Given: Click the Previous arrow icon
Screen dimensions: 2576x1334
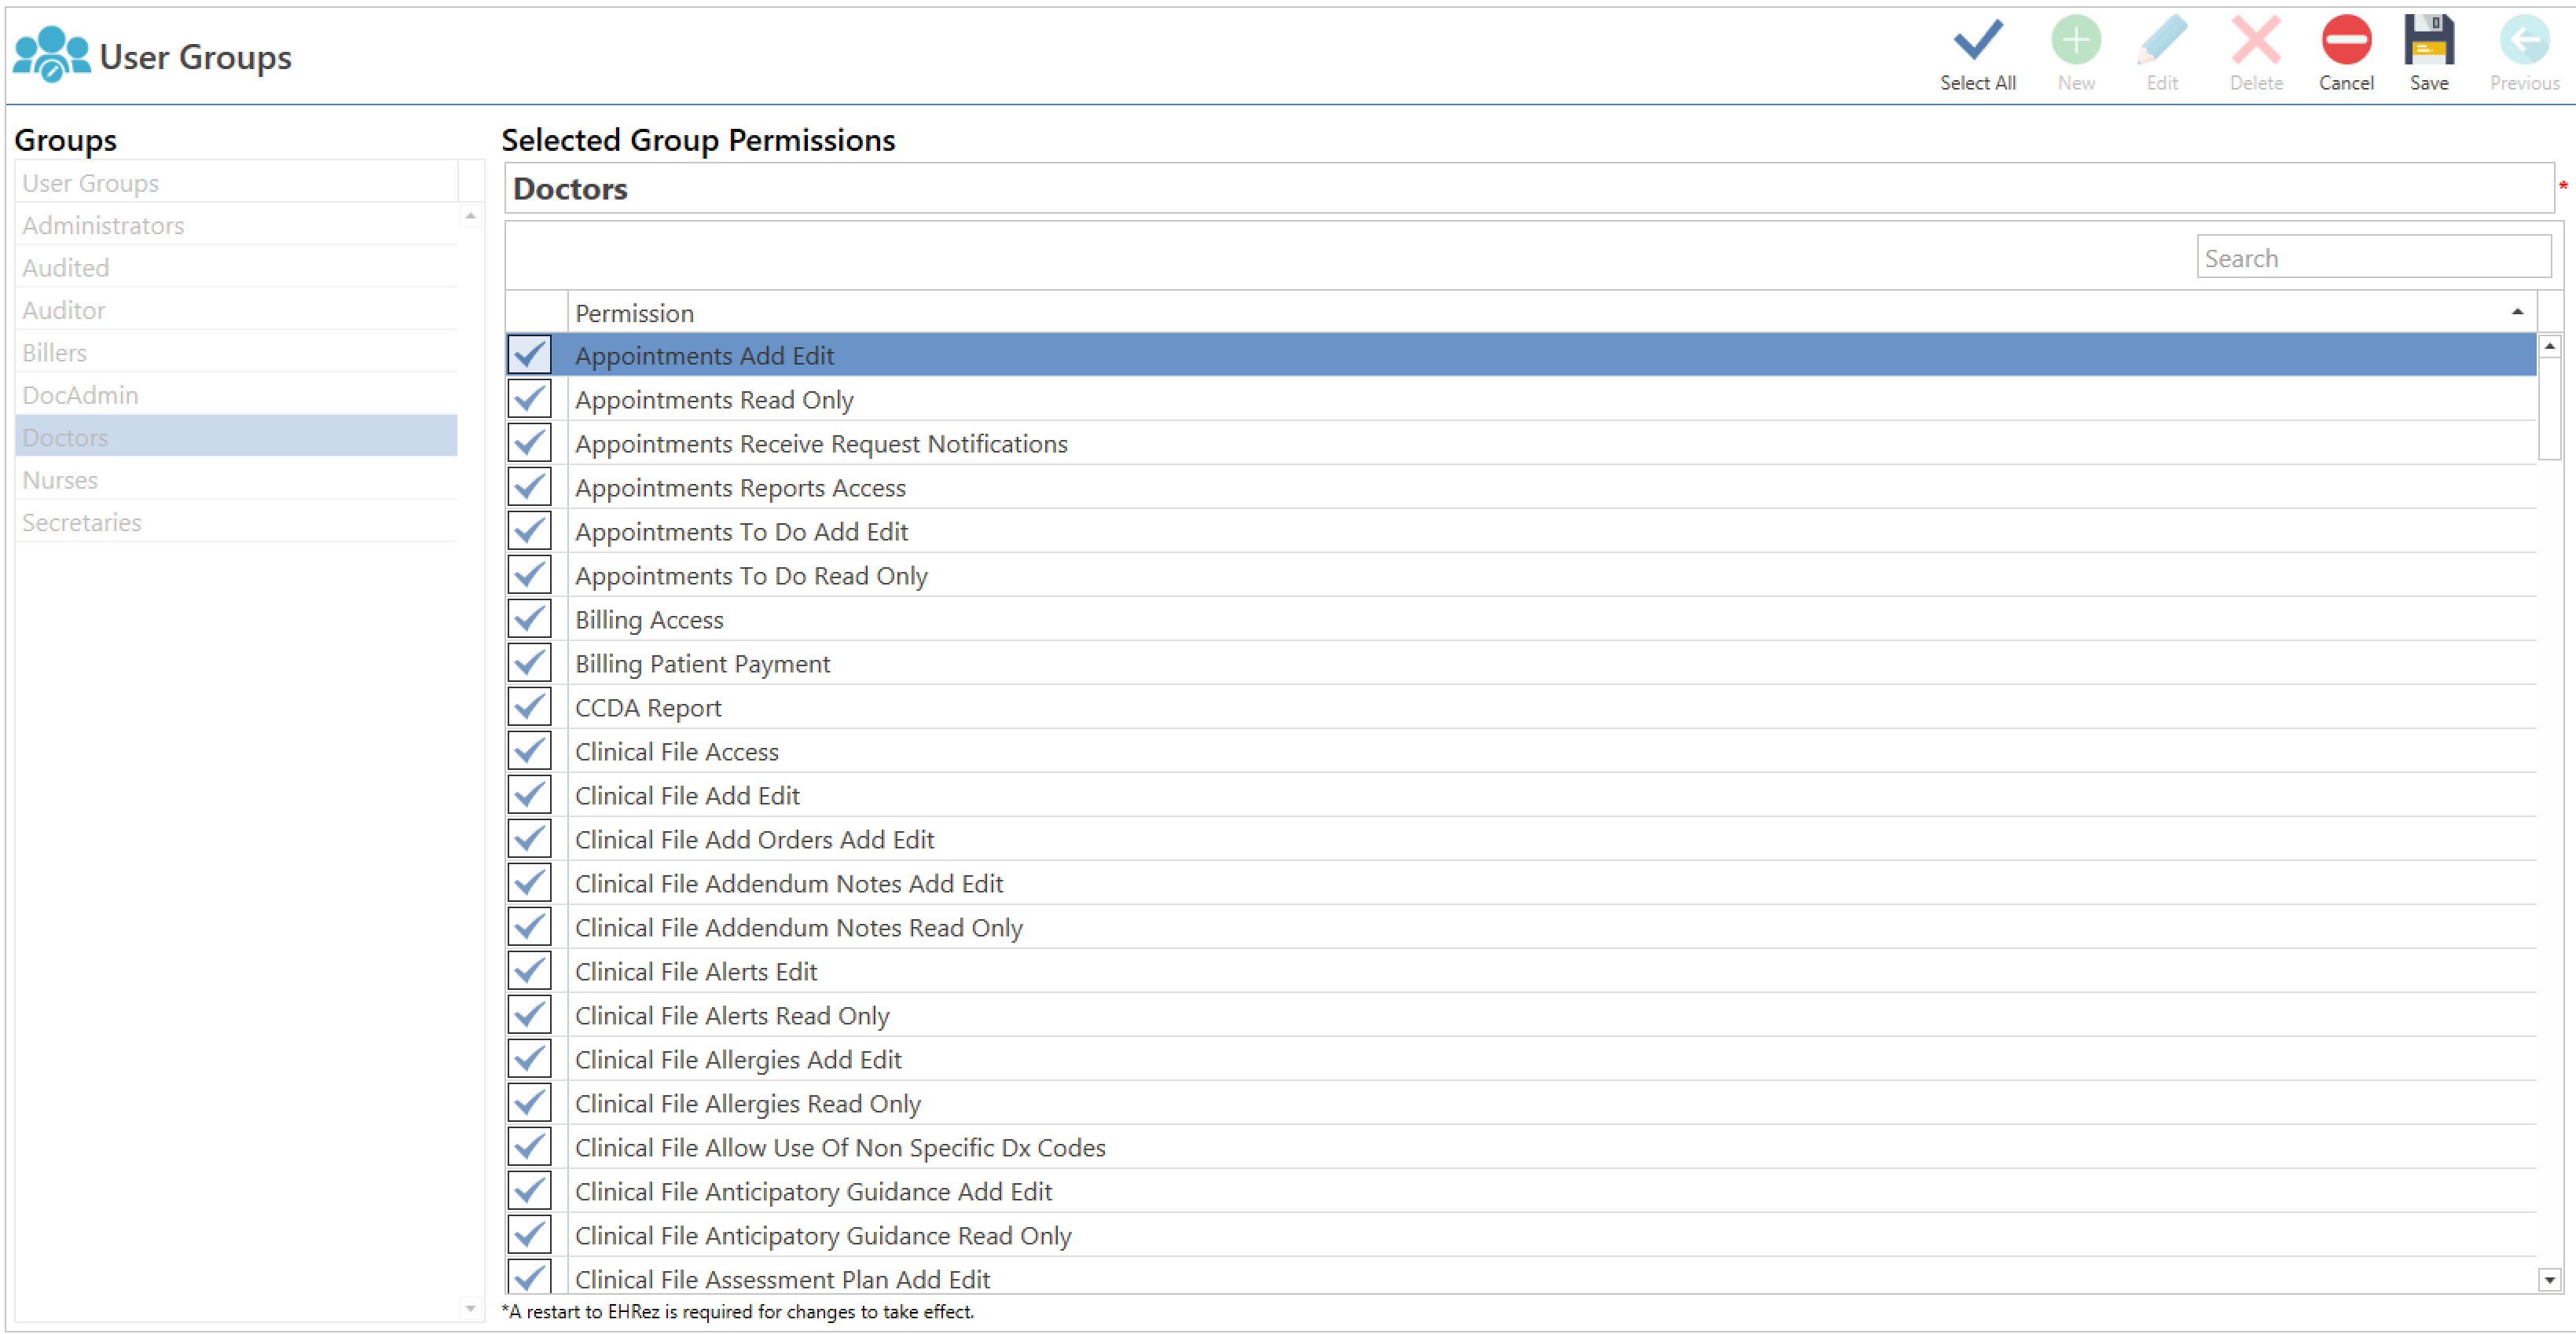Looking at the screenshot, I should pos(2523,42).
